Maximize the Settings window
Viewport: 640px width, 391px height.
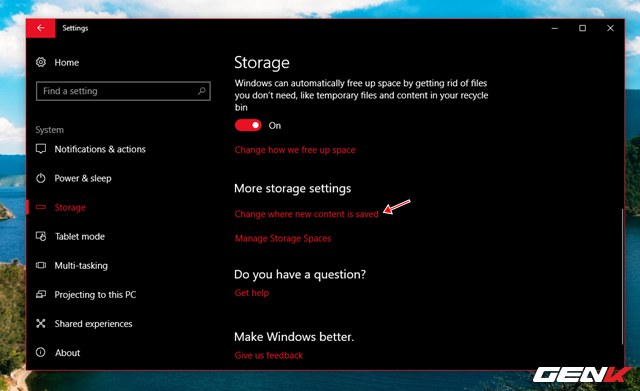pyautogui.click(x=582, y=28)
